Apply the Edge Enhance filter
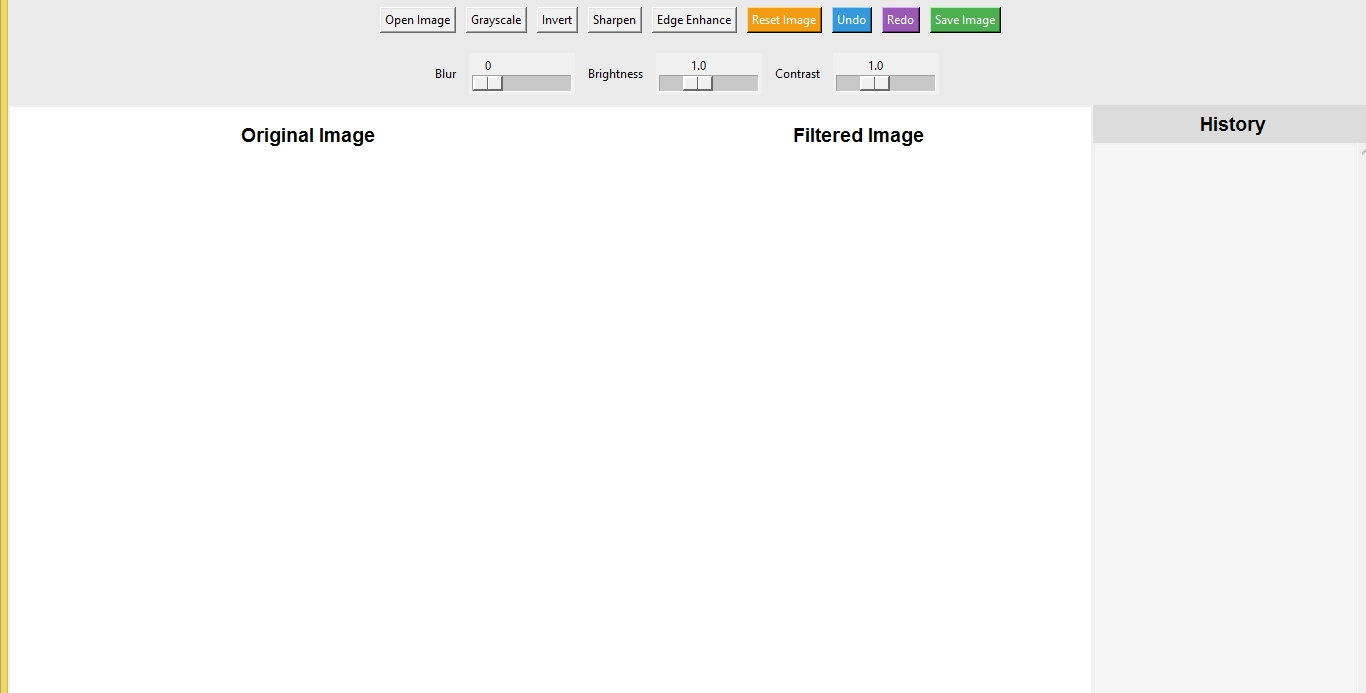The width and height of the screenshot is (1366, 693). coord(694,20)
